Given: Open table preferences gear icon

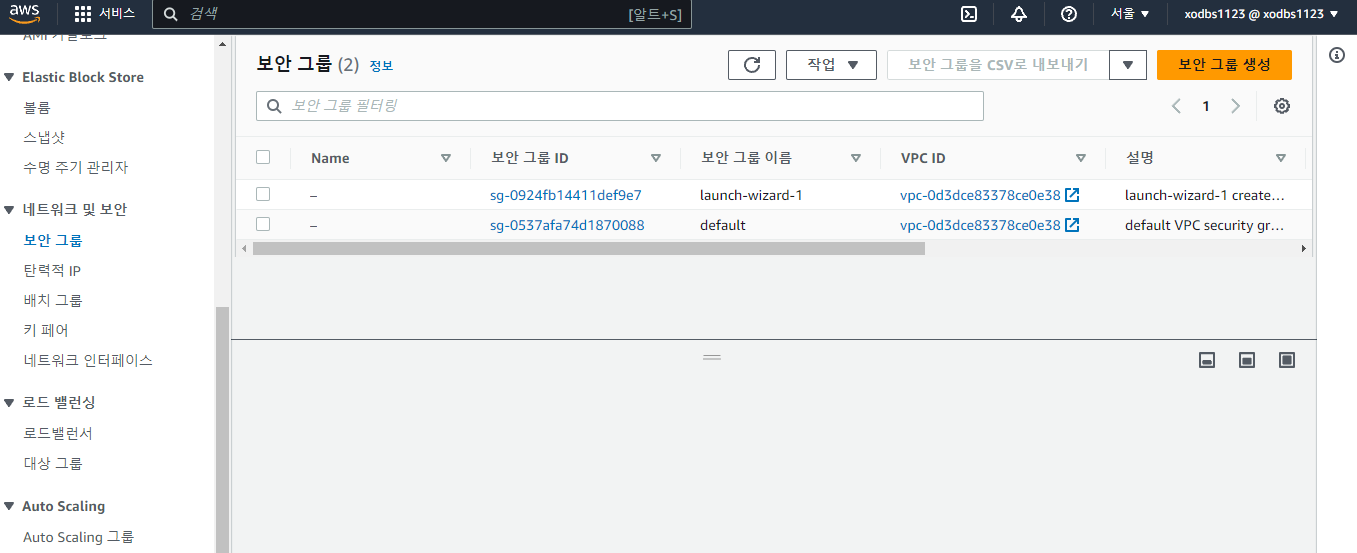Looking at the screenshot, I should click(x=1282, y=106).
